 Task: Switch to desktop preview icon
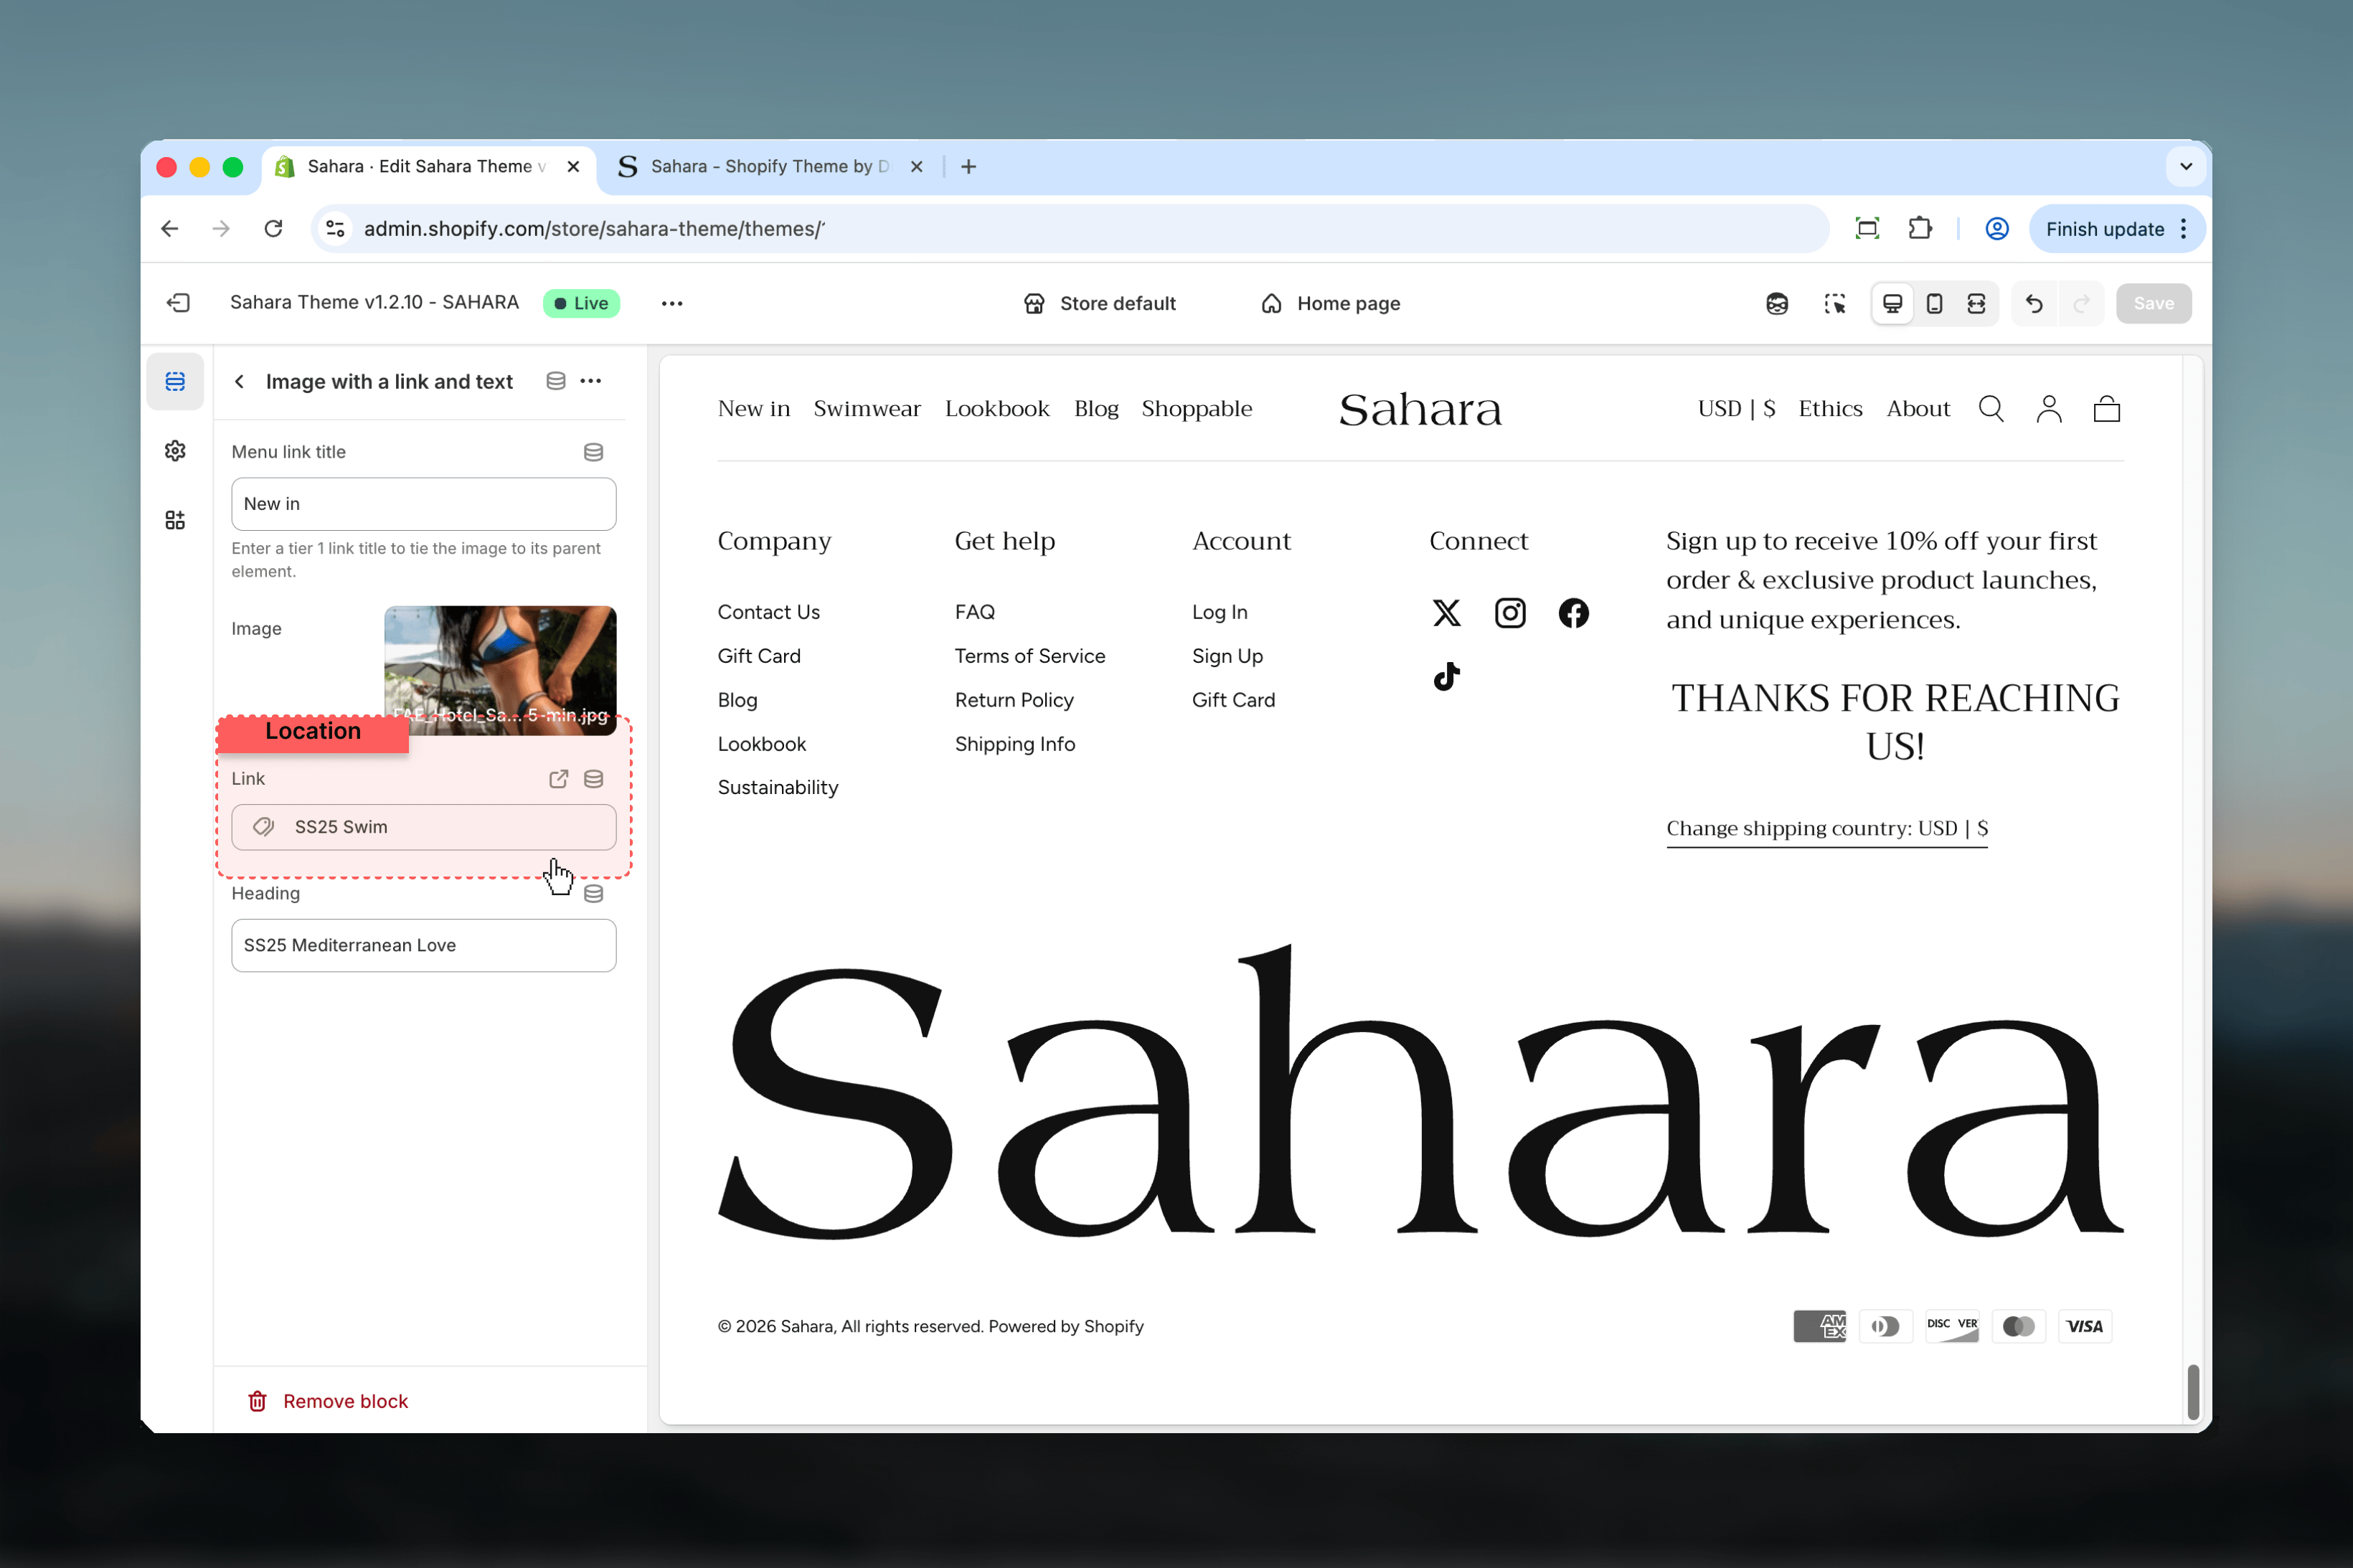click(1892, 304)
